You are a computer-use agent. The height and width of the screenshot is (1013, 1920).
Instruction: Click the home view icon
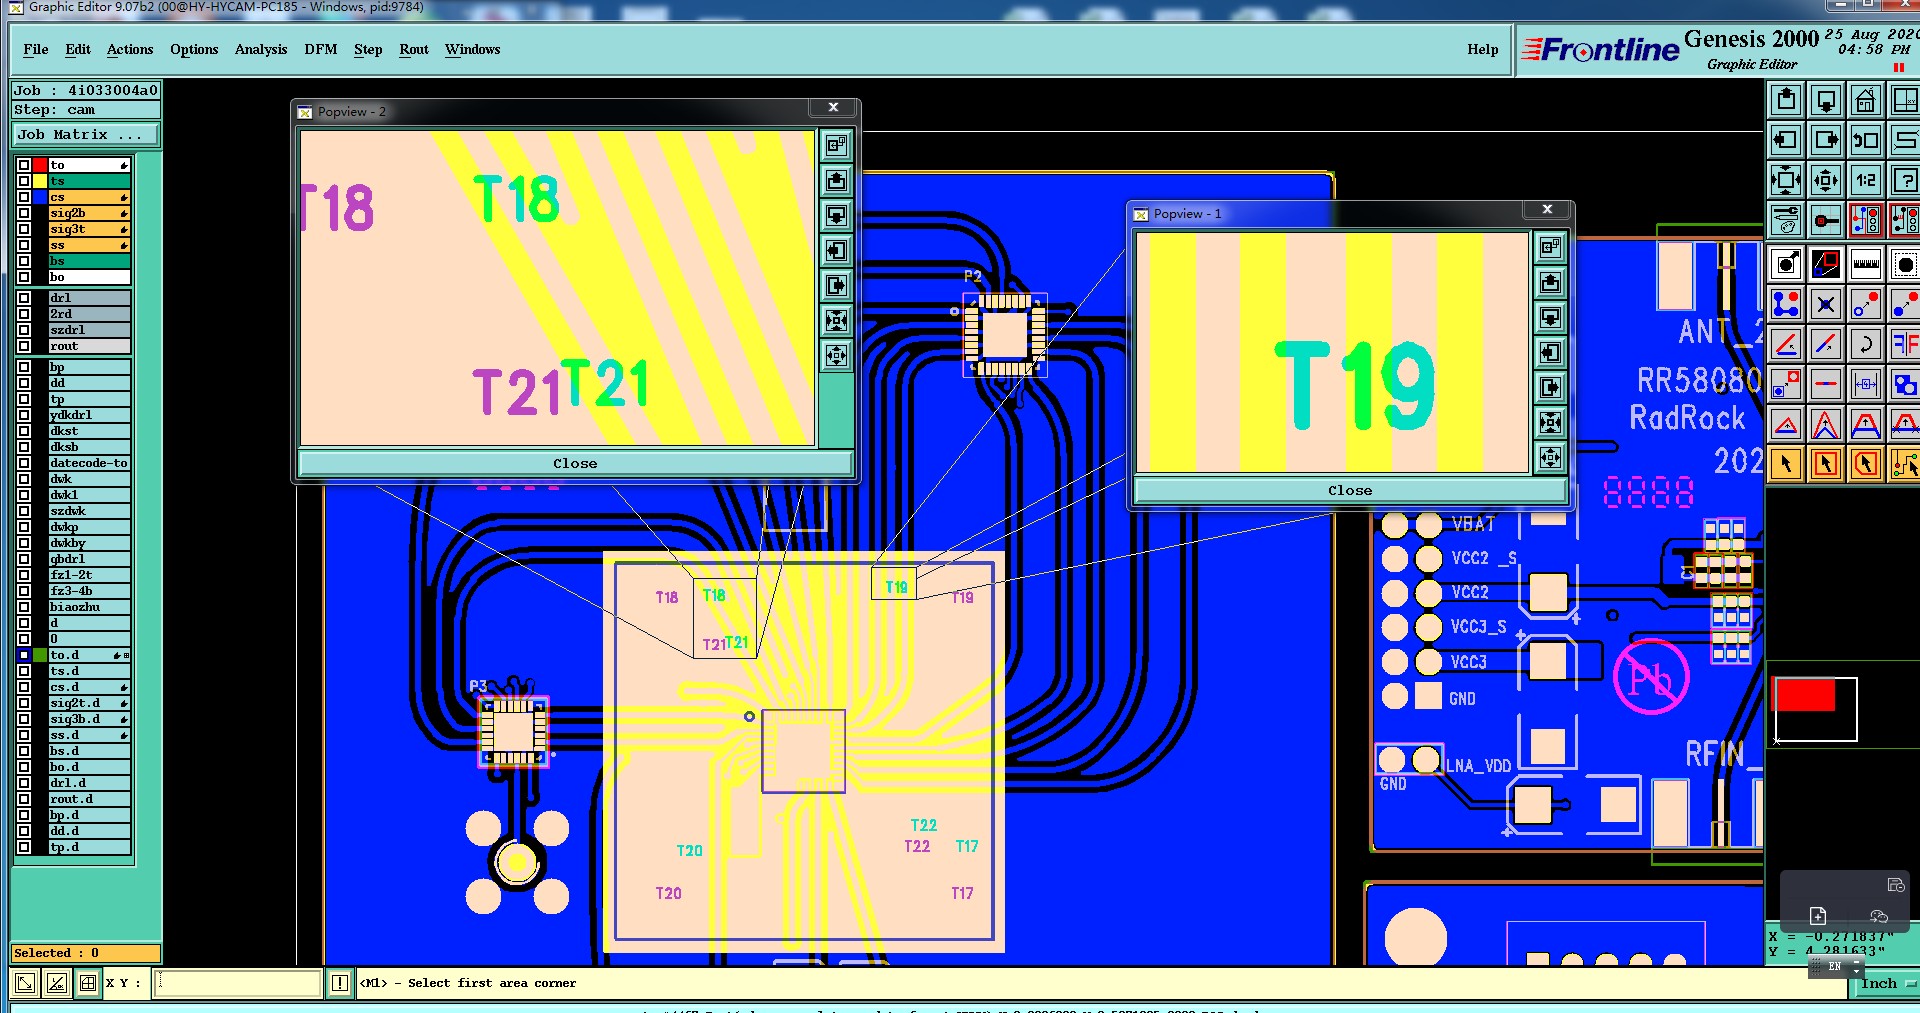1866,100
